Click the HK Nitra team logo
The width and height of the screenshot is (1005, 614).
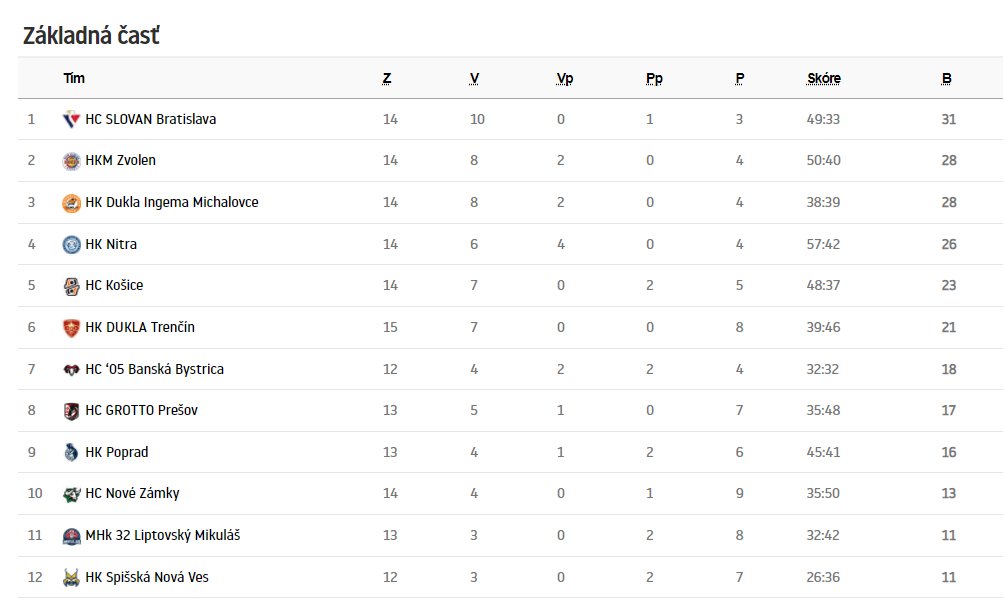(71, 245)
